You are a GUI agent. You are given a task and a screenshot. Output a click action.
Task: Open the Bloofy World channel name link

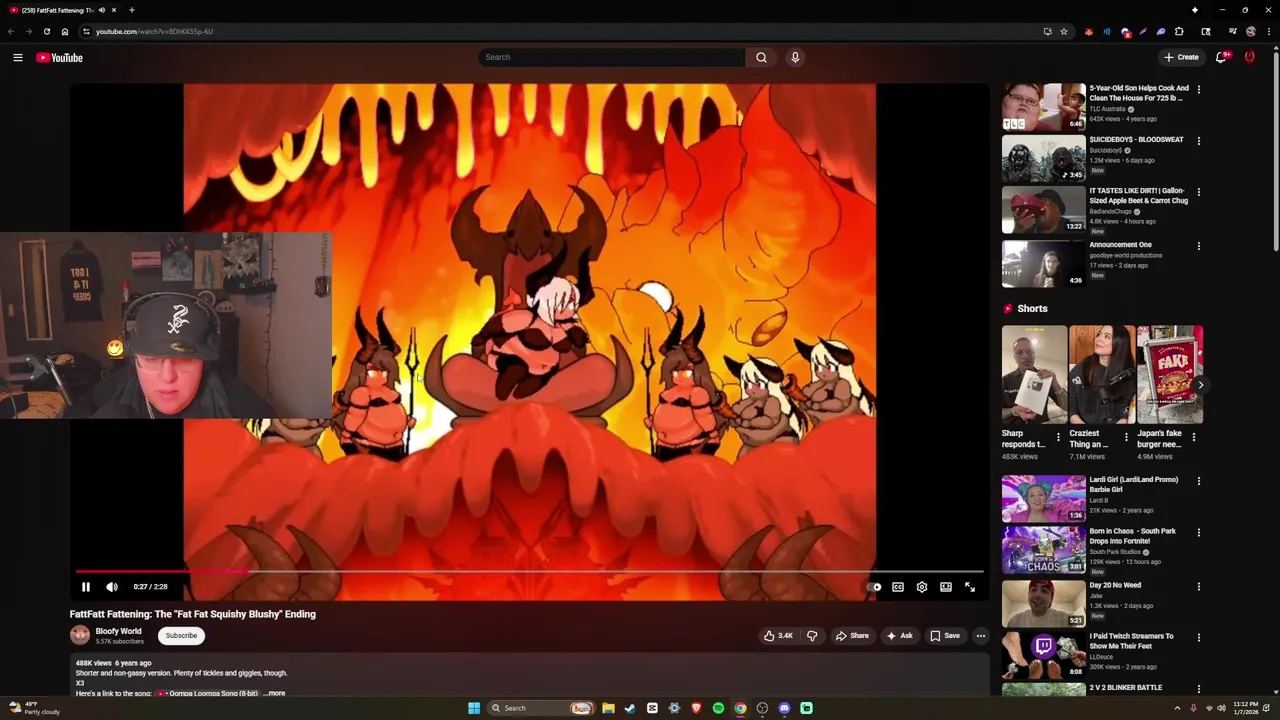118,631
